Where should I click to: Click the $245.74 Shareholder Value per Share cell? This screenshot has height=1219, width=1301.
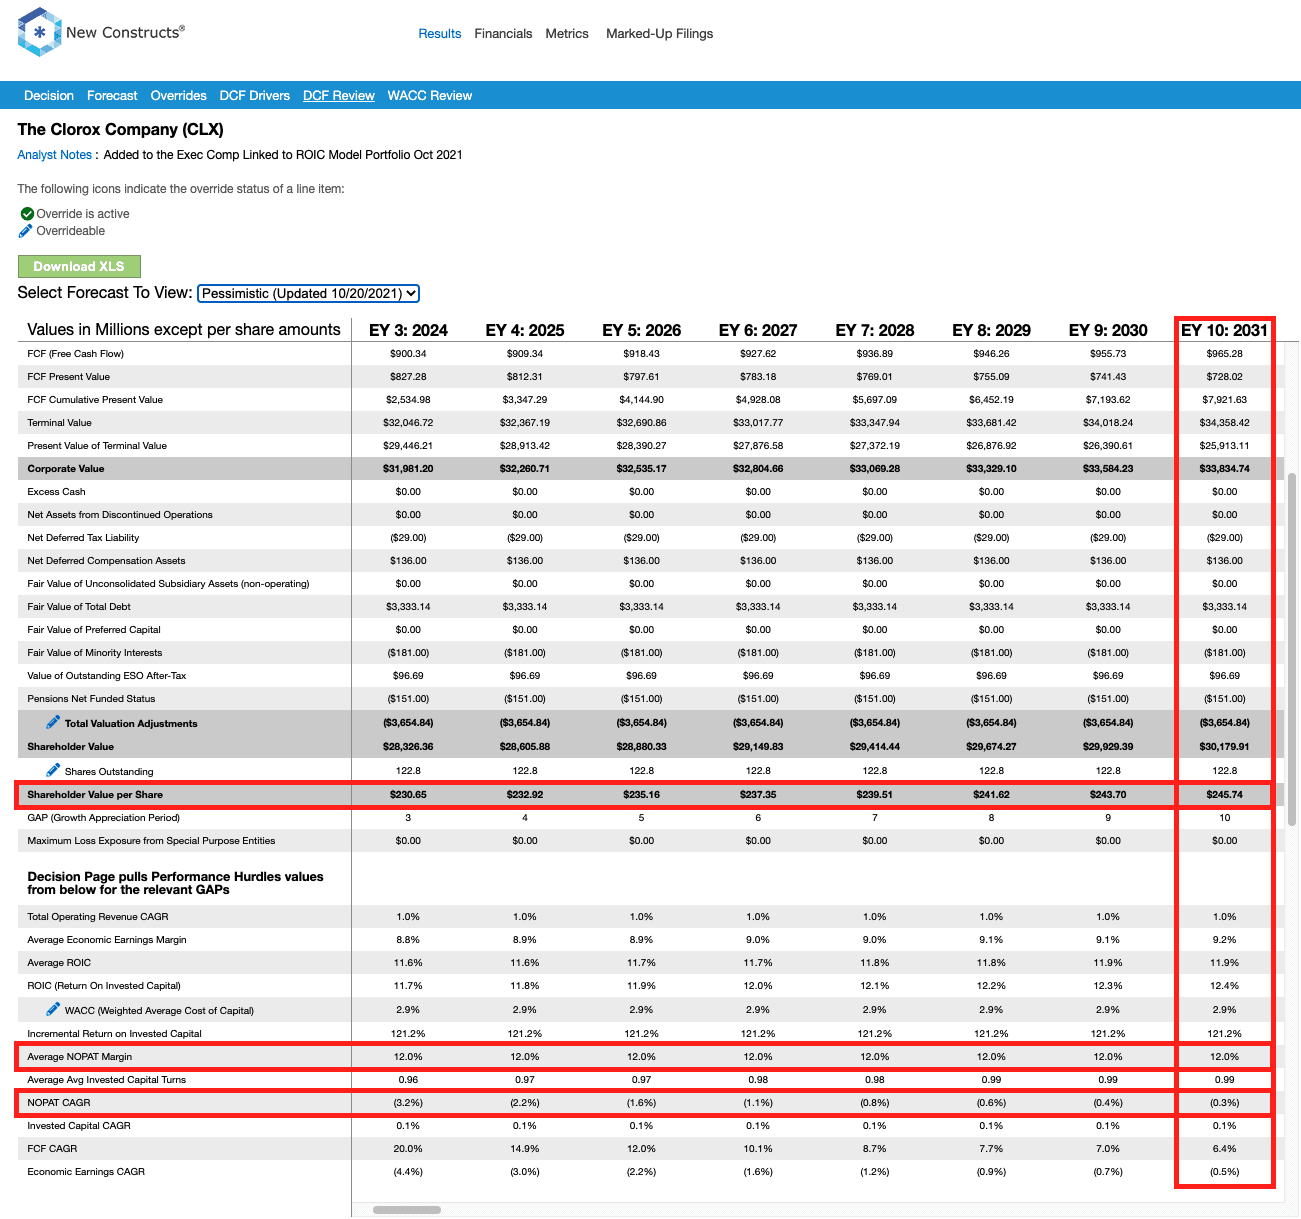[x=1225, y=795]
